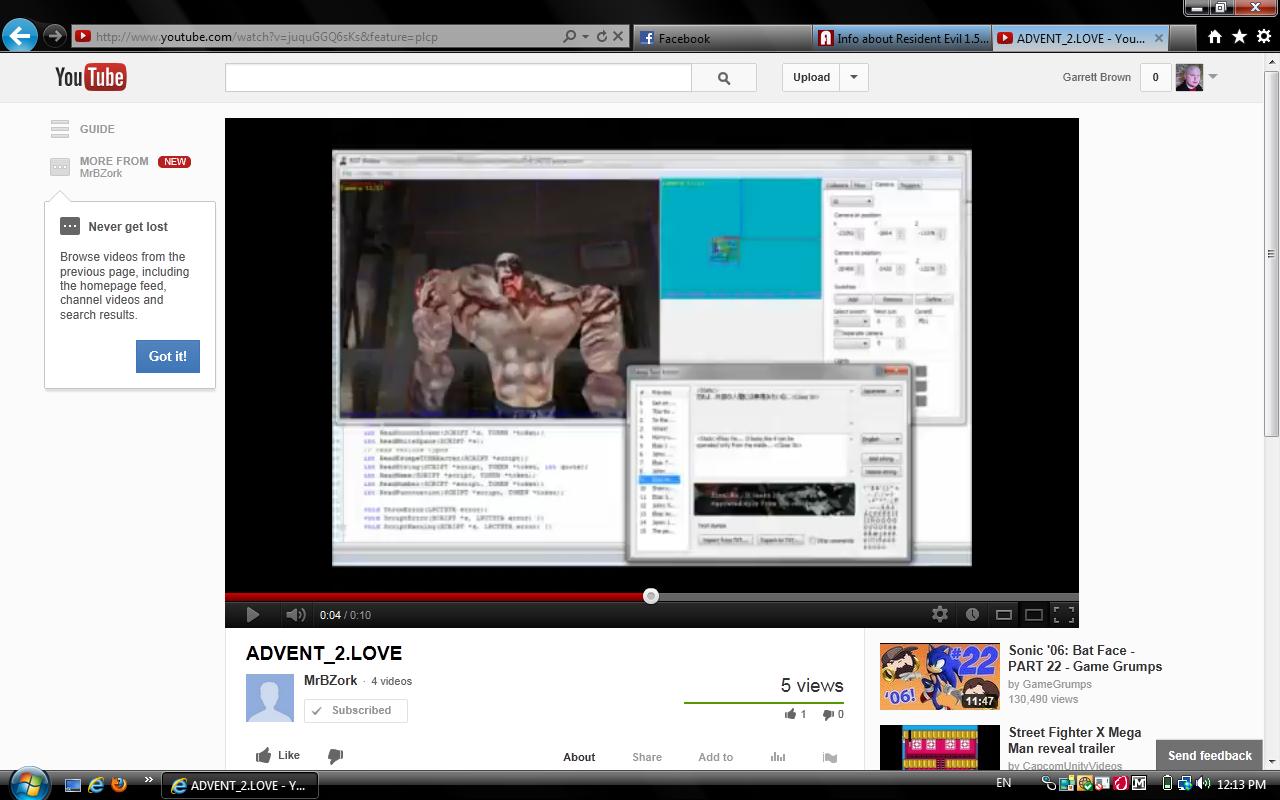Click the Upload button
The width and height of the screenshot is (1280, 800).
pyautogui.click(x=811, y=77)
